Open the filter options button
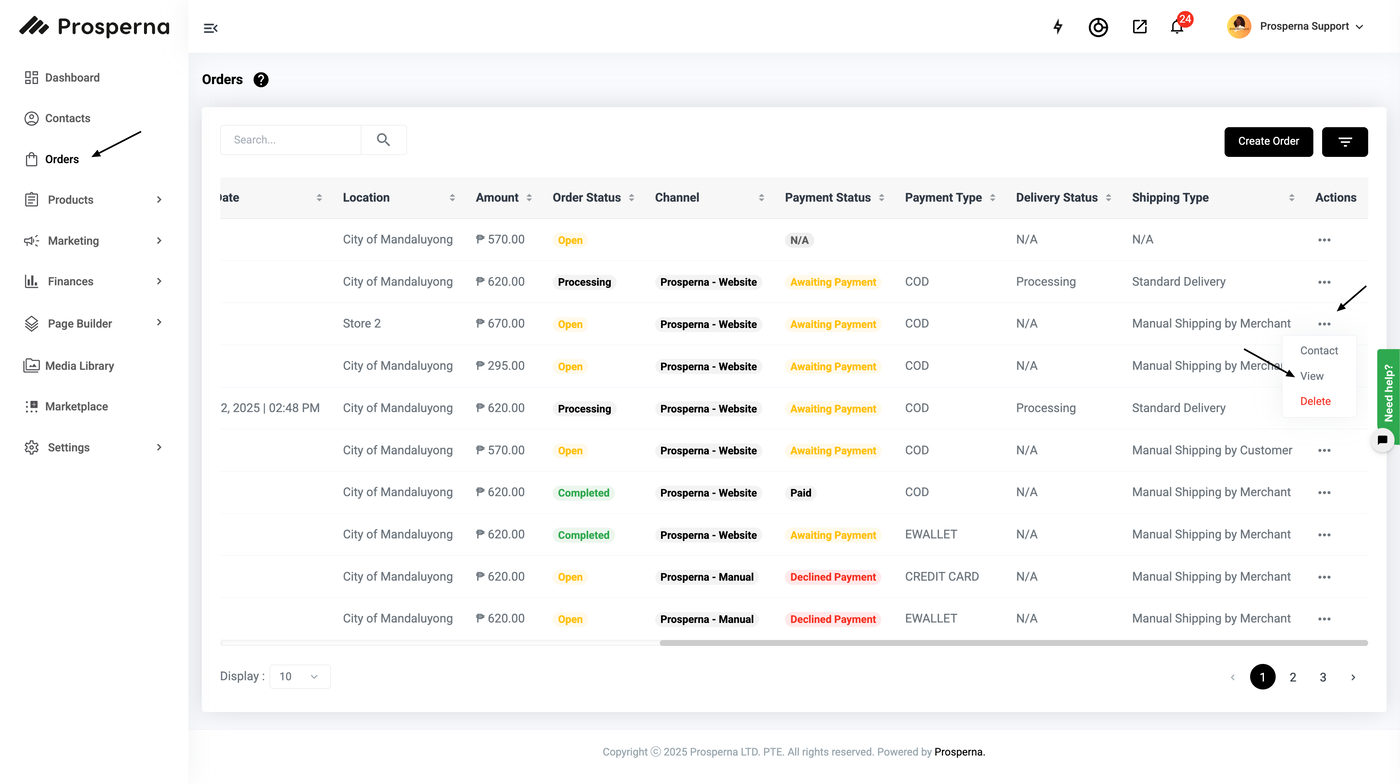 [x=1344, y=142]
